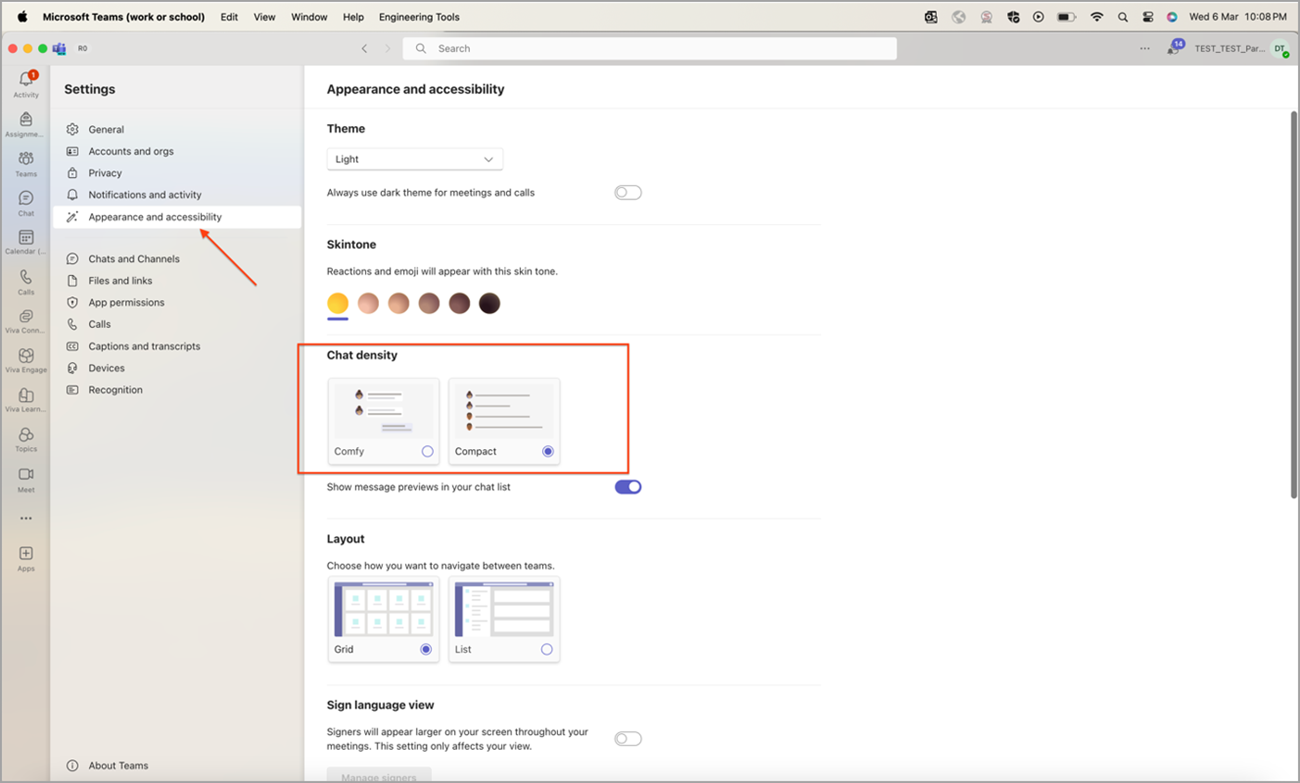This screenshot has height=783, width=1300.
Task: Open General settings
Action: (x=177, y=129)
